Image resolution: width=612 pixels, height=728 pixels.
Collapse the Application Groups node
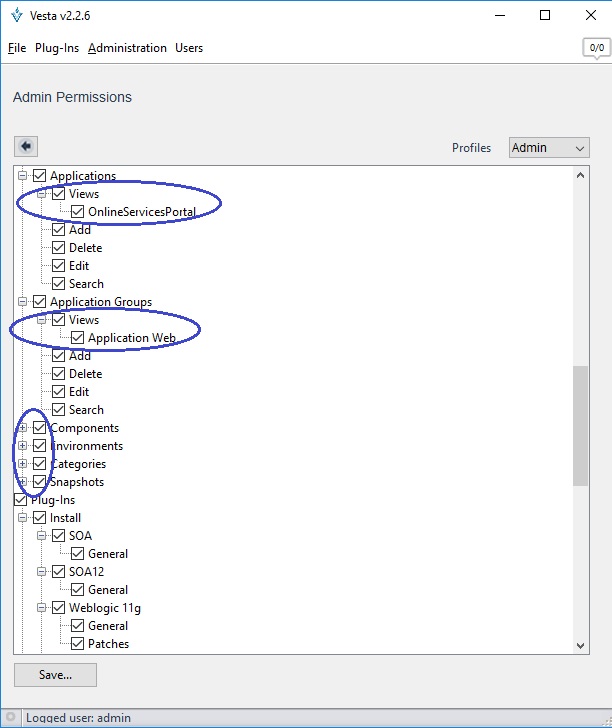pyautogui.click(x=22, y=302)
